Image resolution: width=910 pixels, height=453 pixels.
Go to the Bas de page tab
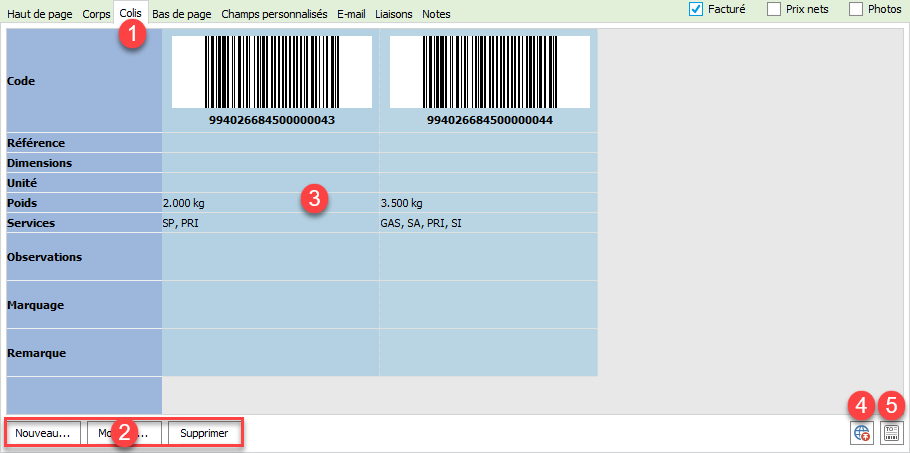[182, 14]
